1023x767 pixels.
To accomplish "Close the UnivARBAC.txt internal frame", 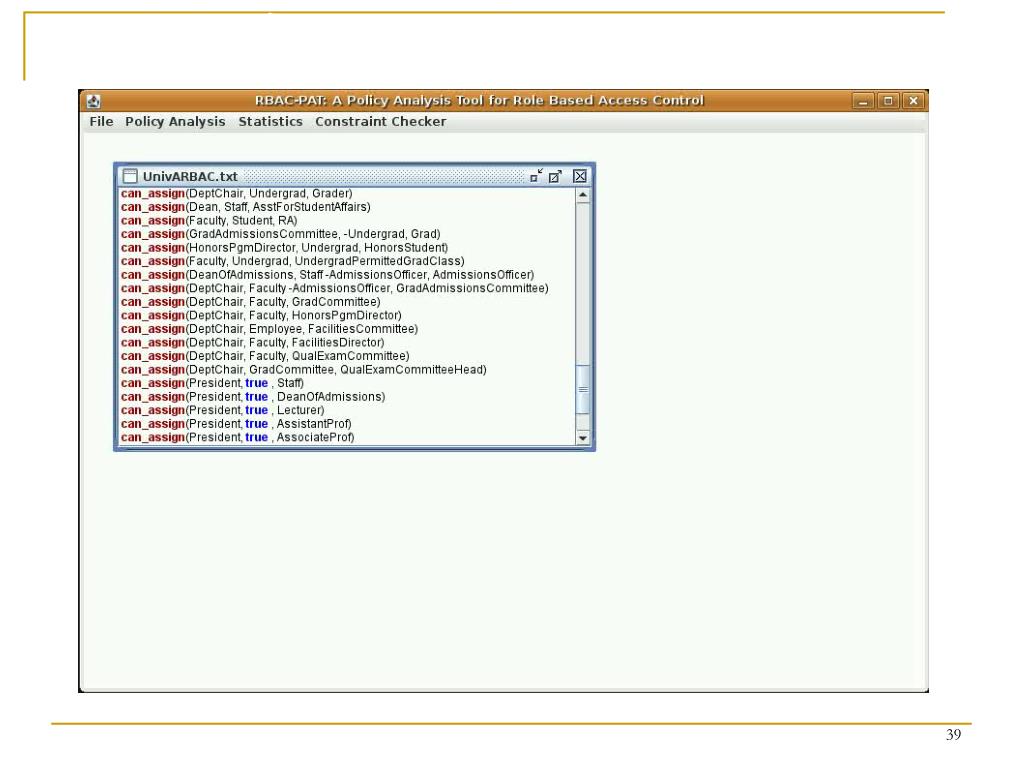I will pos(579,176).
